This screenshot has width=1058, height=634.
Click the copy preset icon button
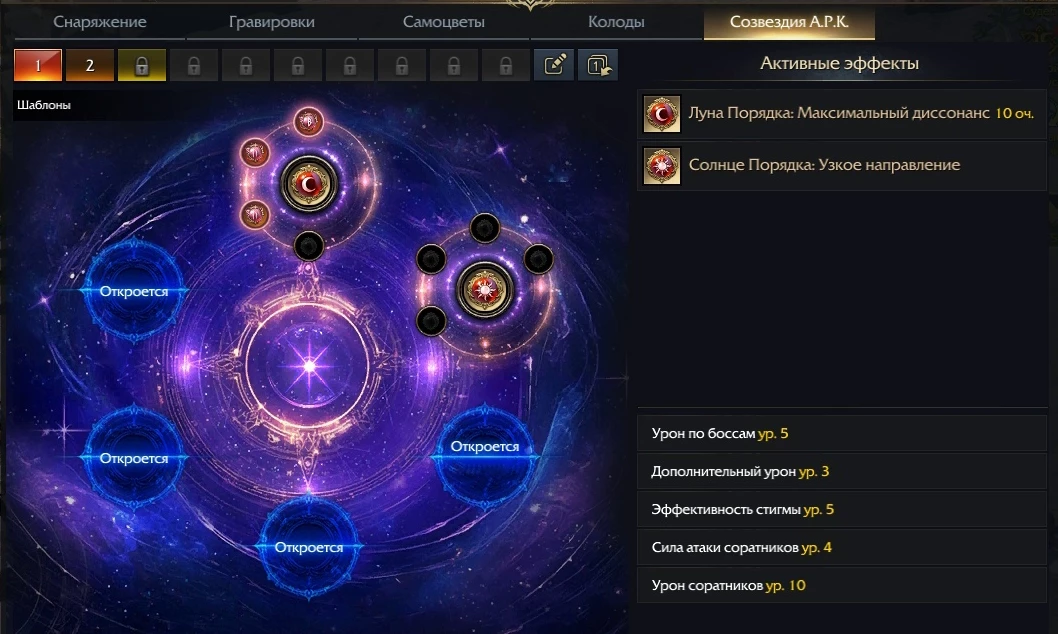click(x=598, y=65)
